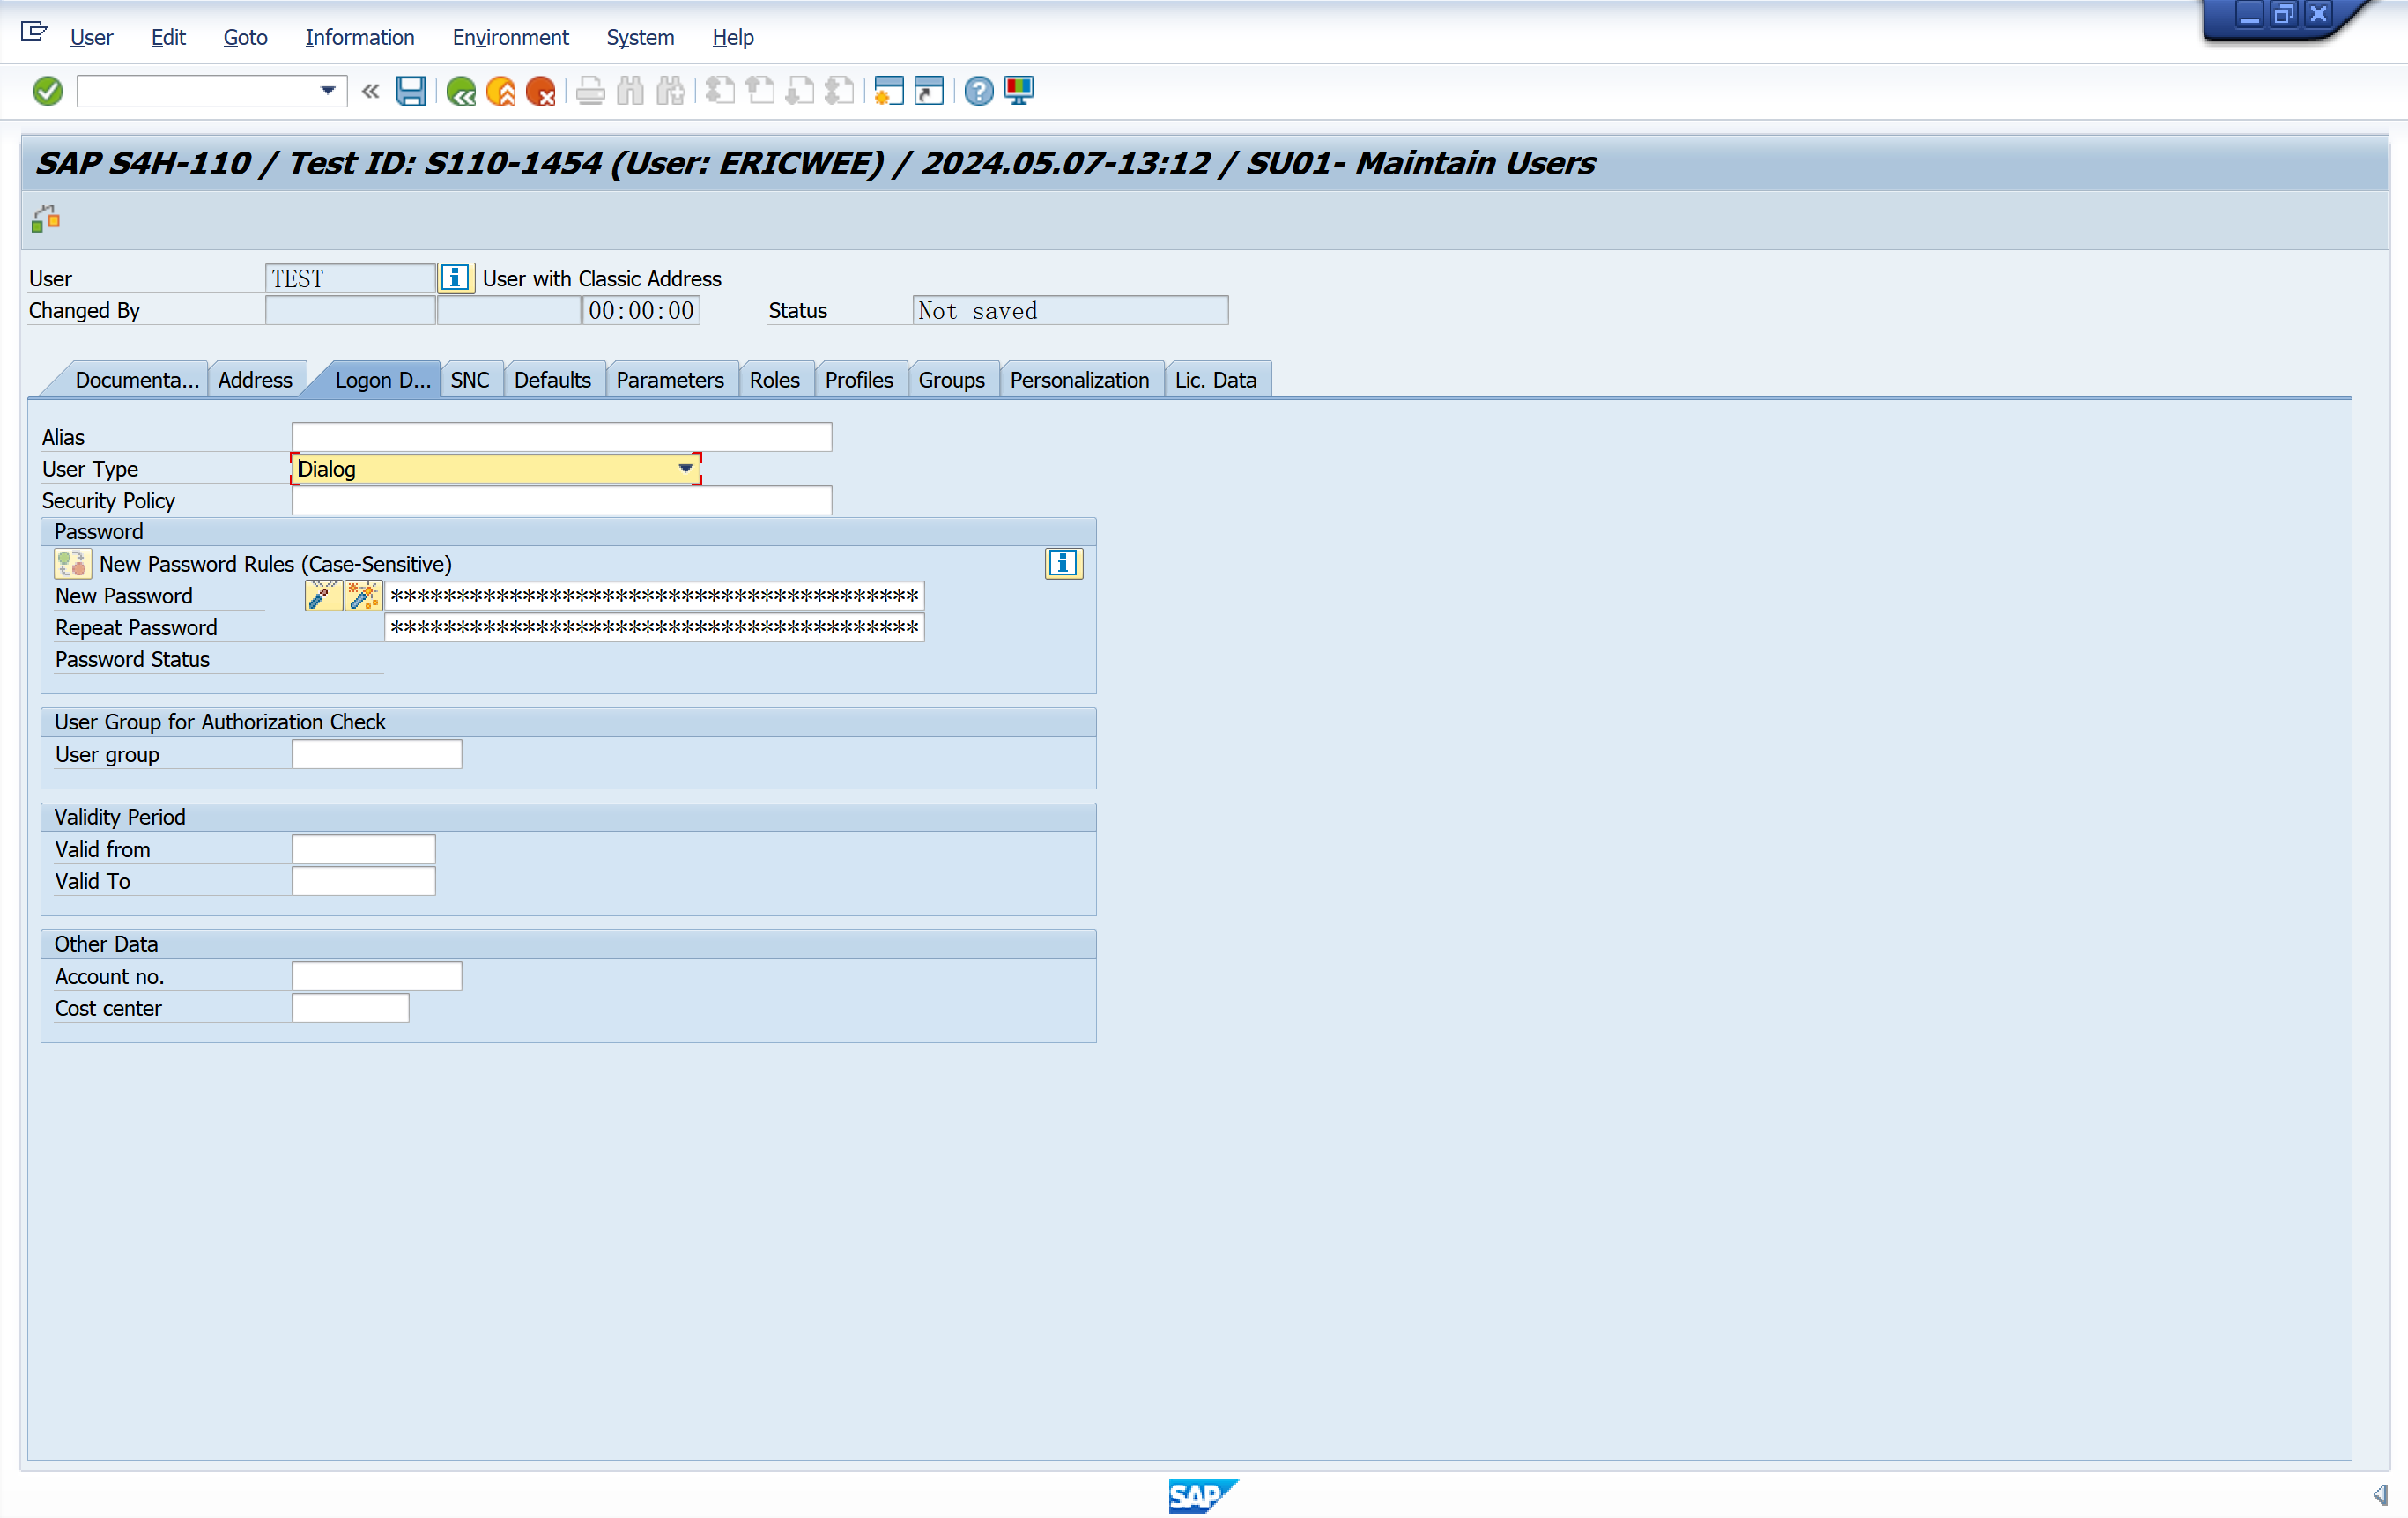Click the orange Exit icon
This screenshot has width=2408, height=1518.
pyautogui.click(x=501, y=91)
